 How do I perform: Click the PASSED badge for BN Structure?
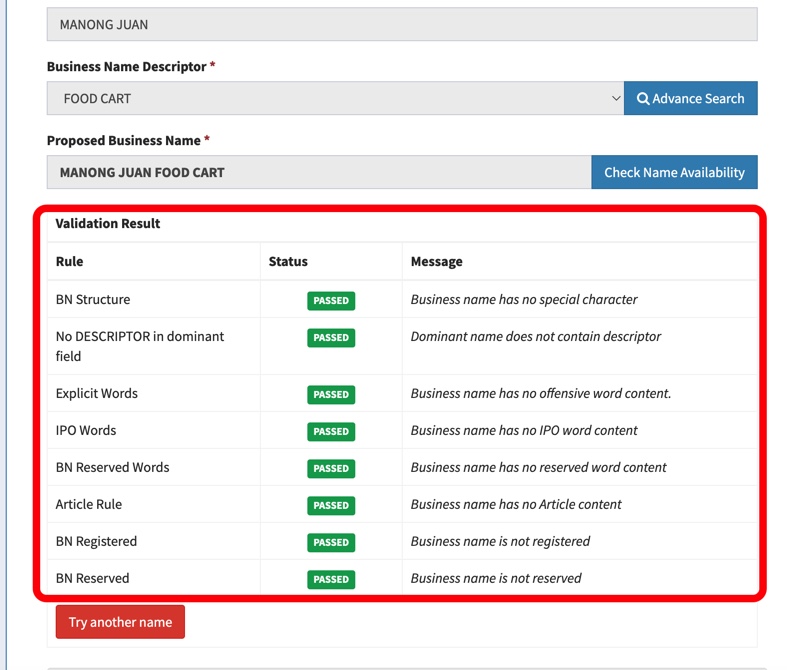[331, 300]
